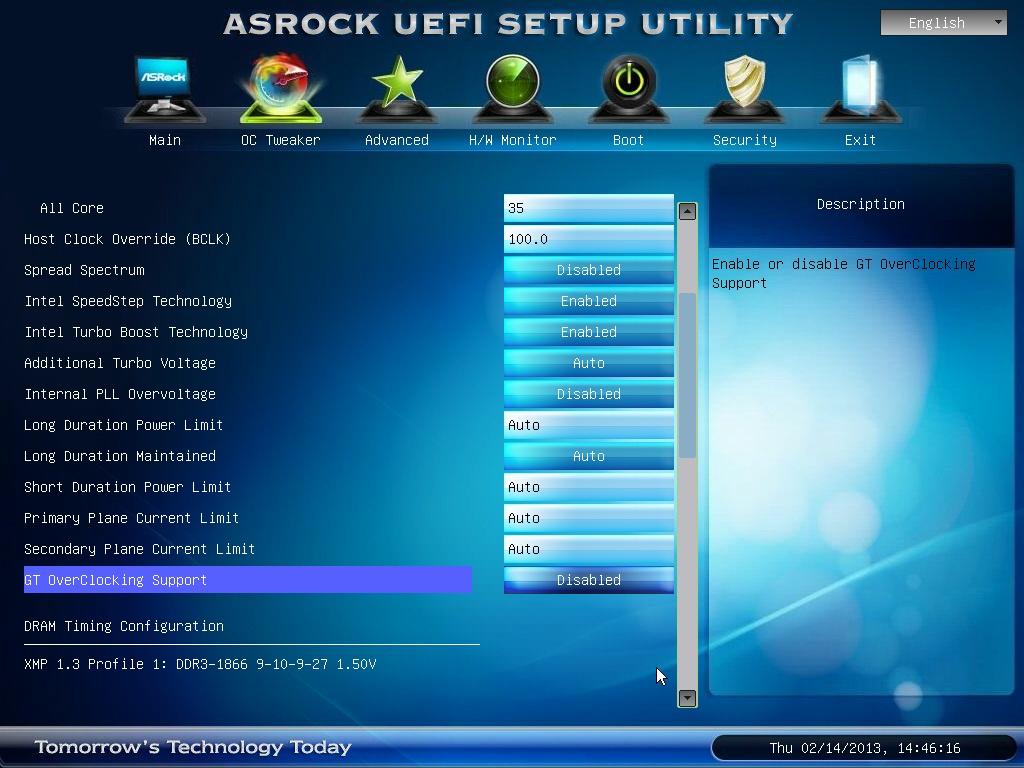Switch to the Security tab label
The width and height of the screenshot is (1024, 768).
pos(744,140)
